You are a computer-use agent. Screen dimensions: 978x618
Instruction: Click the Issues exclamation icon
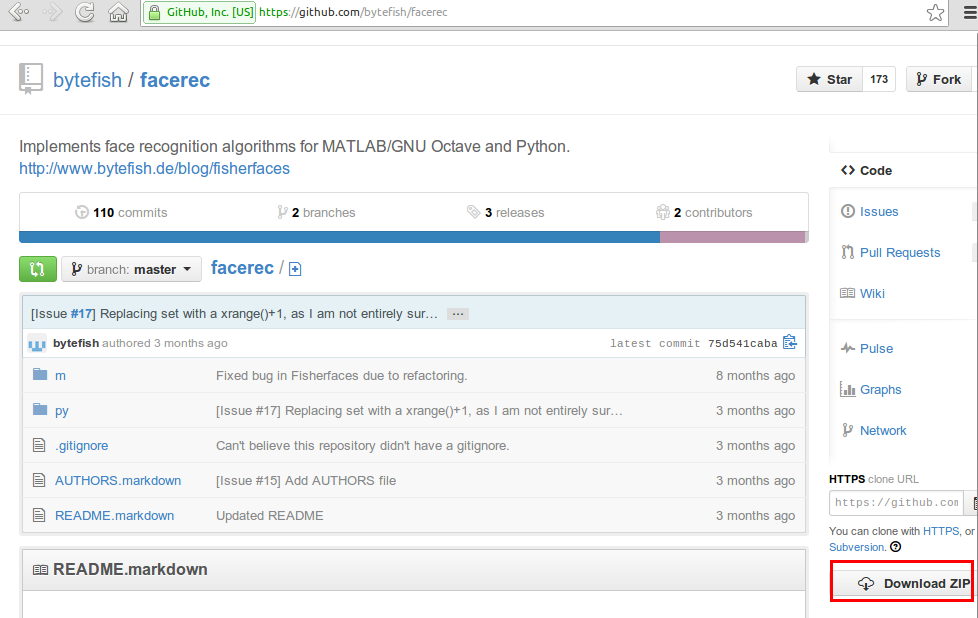coord(848,211)
